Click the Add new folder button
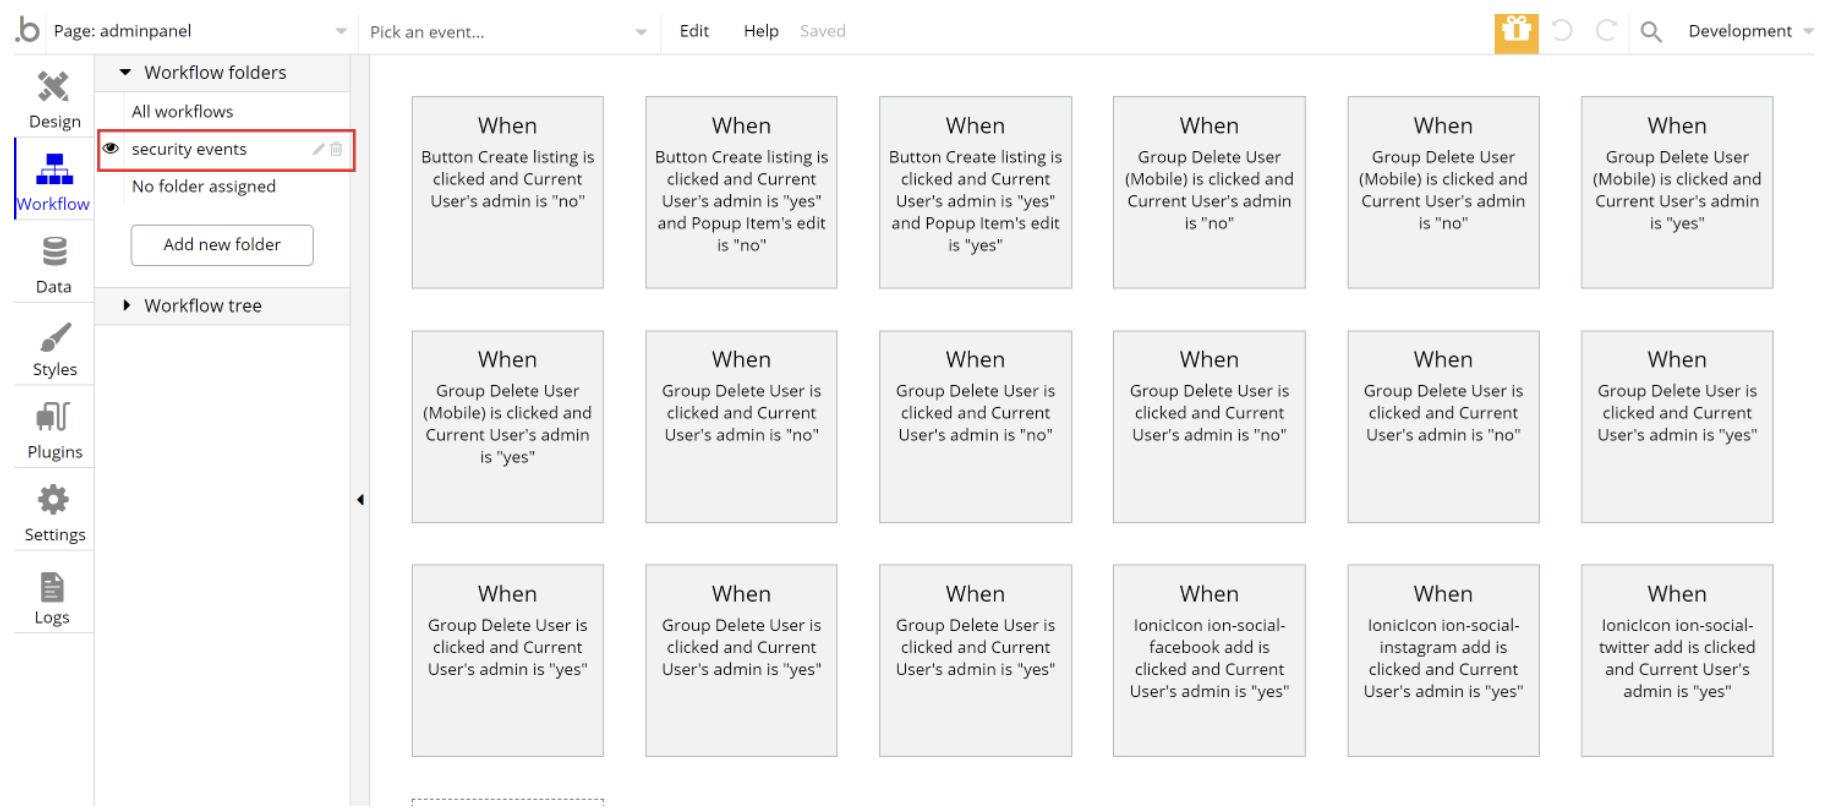Viewport: 1830px width, 810px height. tap(222, 245)
